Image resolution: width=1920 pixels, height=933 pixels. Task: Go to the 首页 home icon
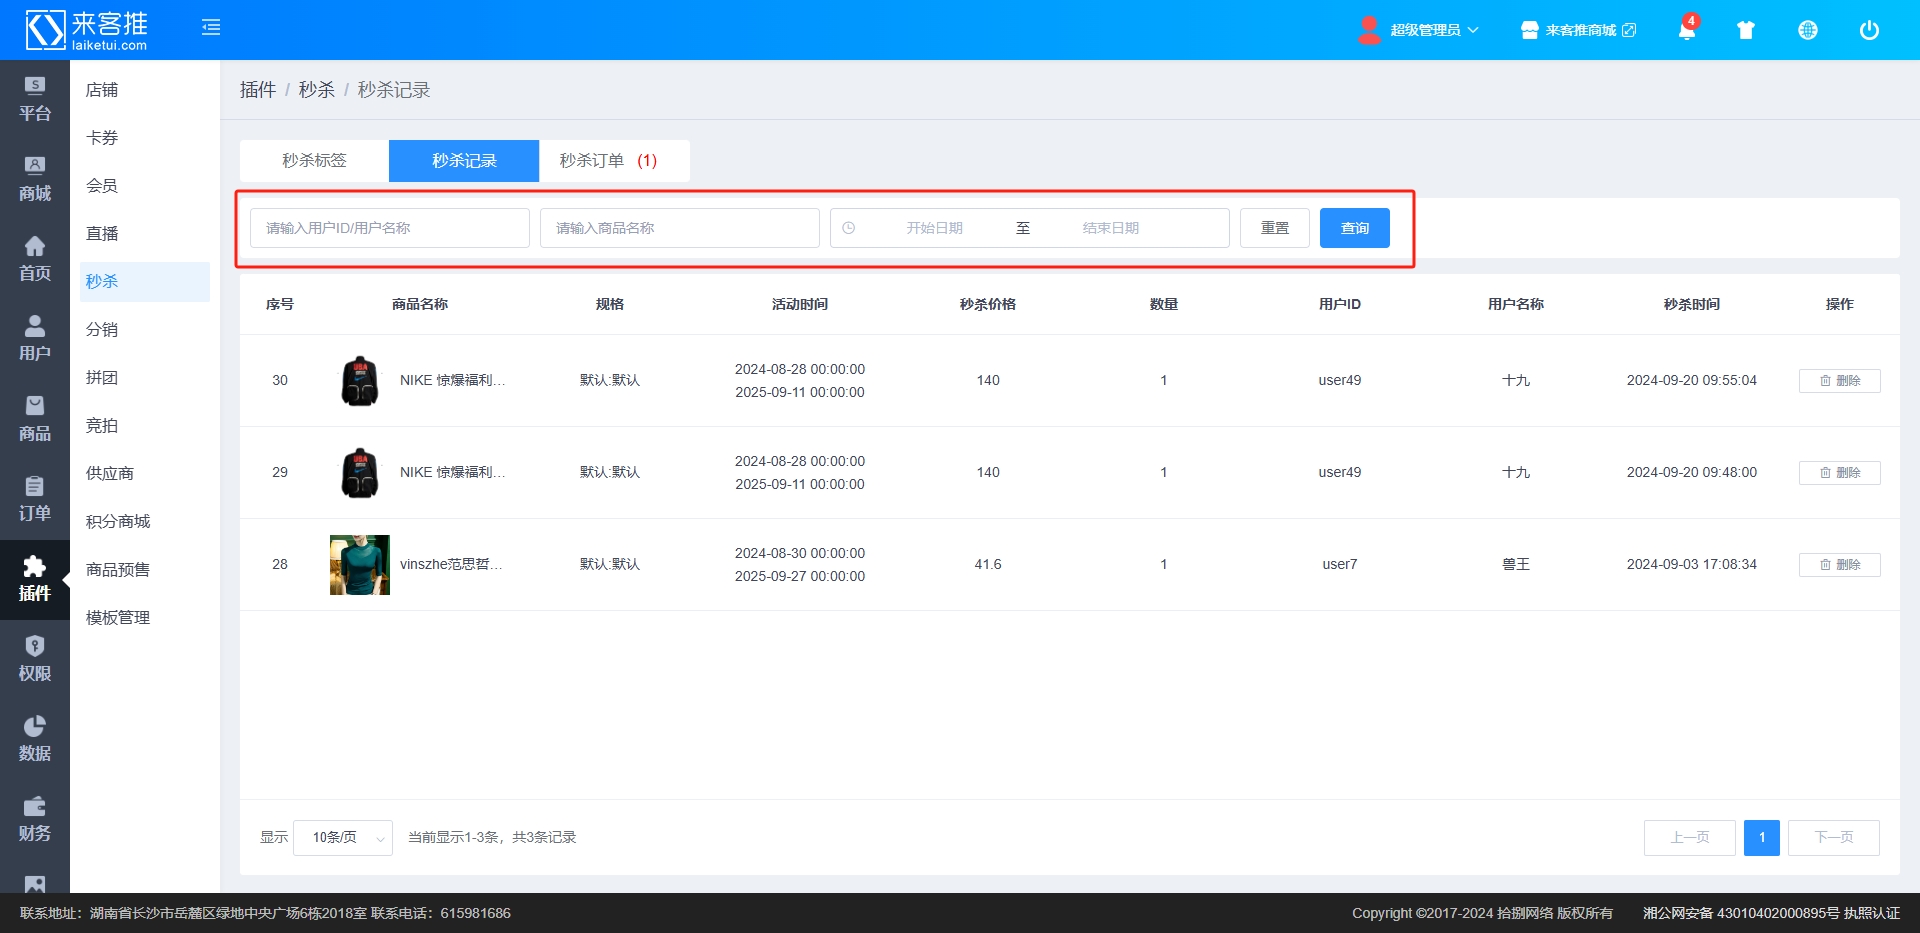[x=34, y=259]
